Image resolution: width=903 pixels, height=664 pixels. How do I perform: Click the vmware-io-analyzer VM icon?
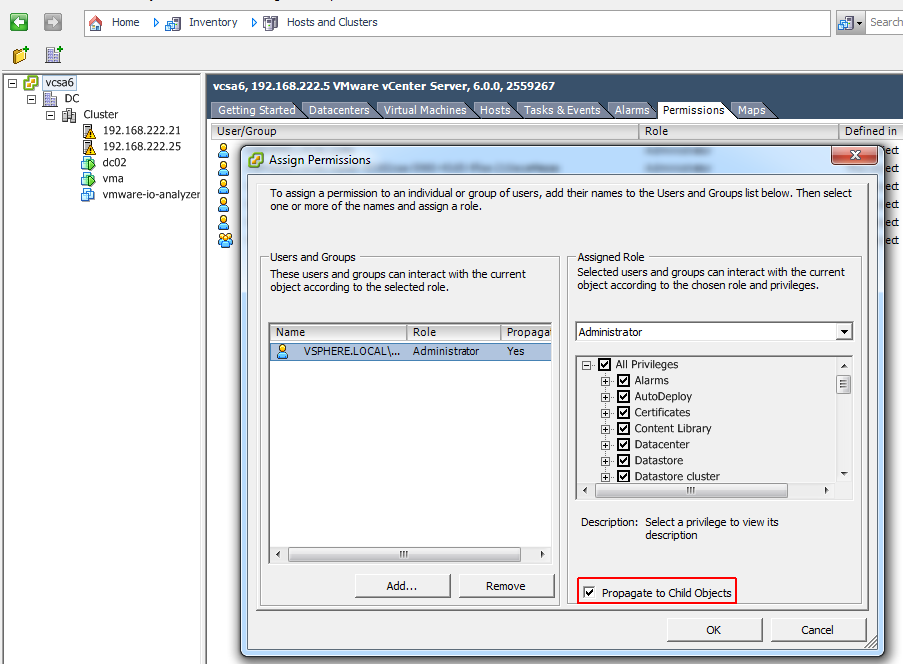[88, 195]
